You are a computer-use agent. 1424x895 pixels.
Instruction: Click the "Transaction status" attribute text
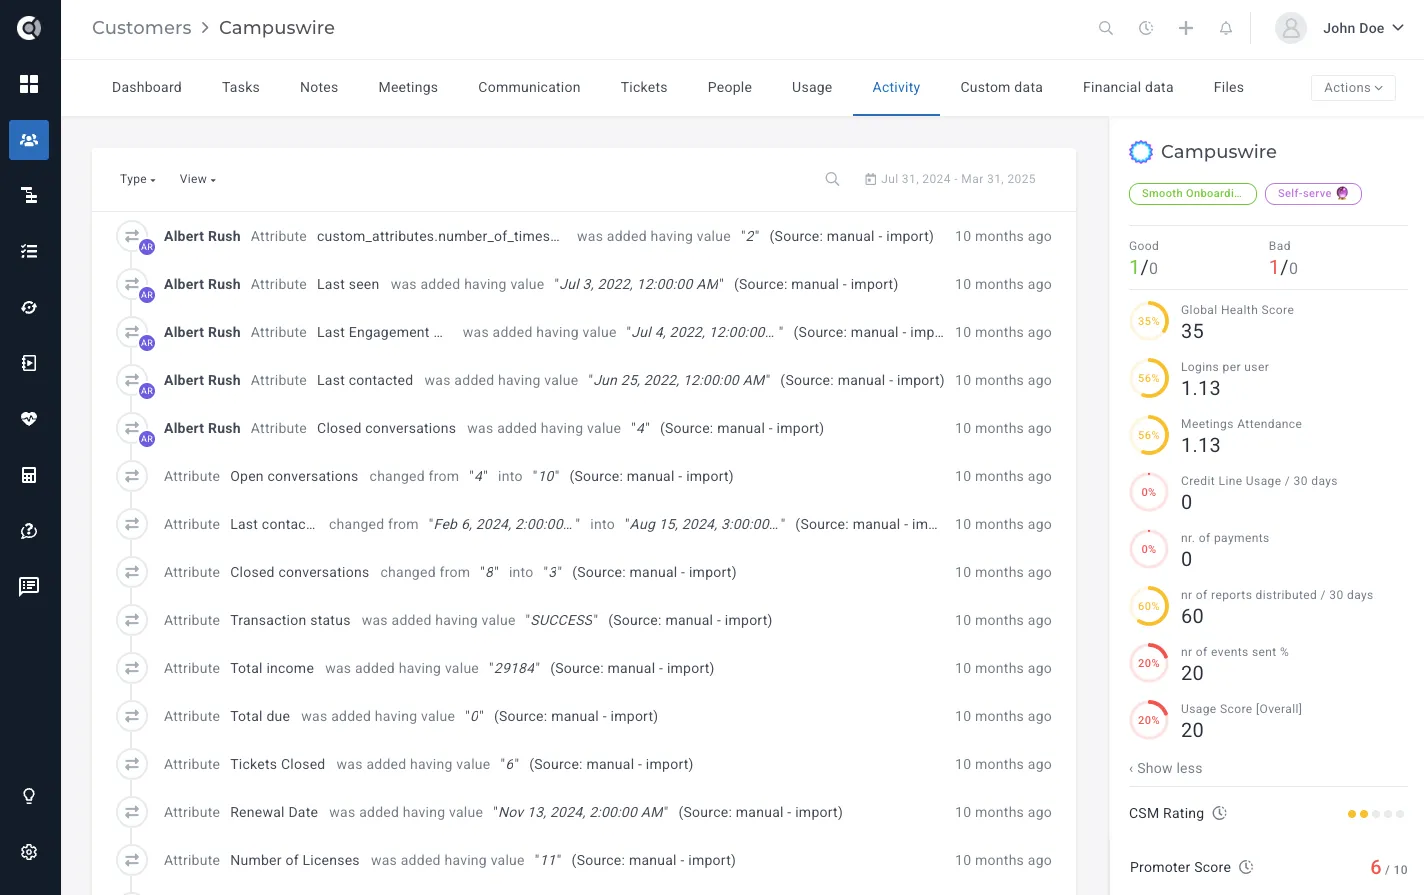[x=290, y=620]
